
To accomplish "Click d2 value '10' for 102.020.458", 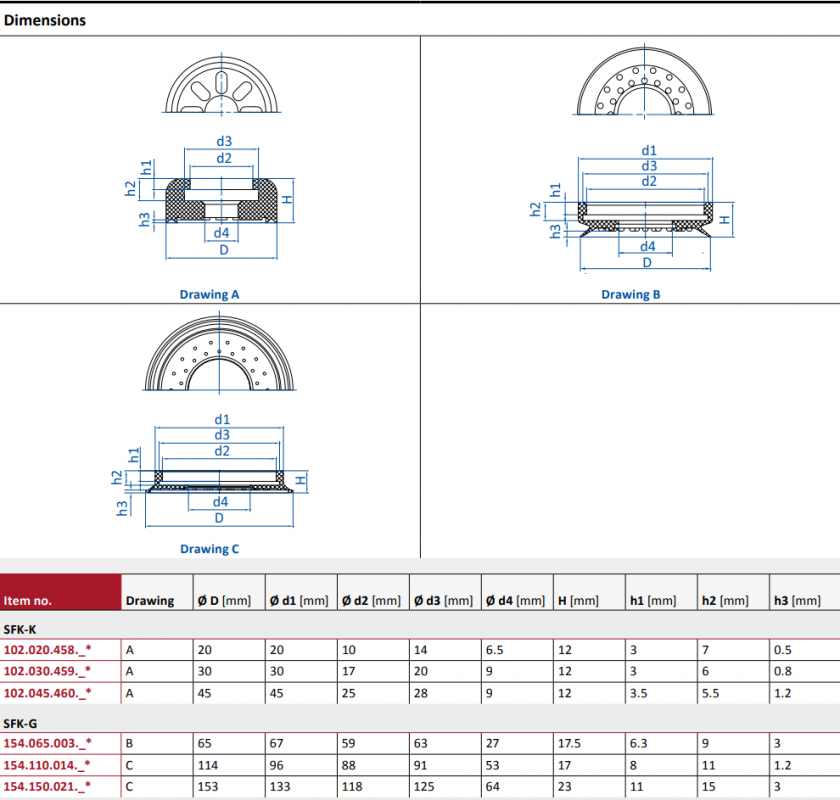I will coord(349,650).
